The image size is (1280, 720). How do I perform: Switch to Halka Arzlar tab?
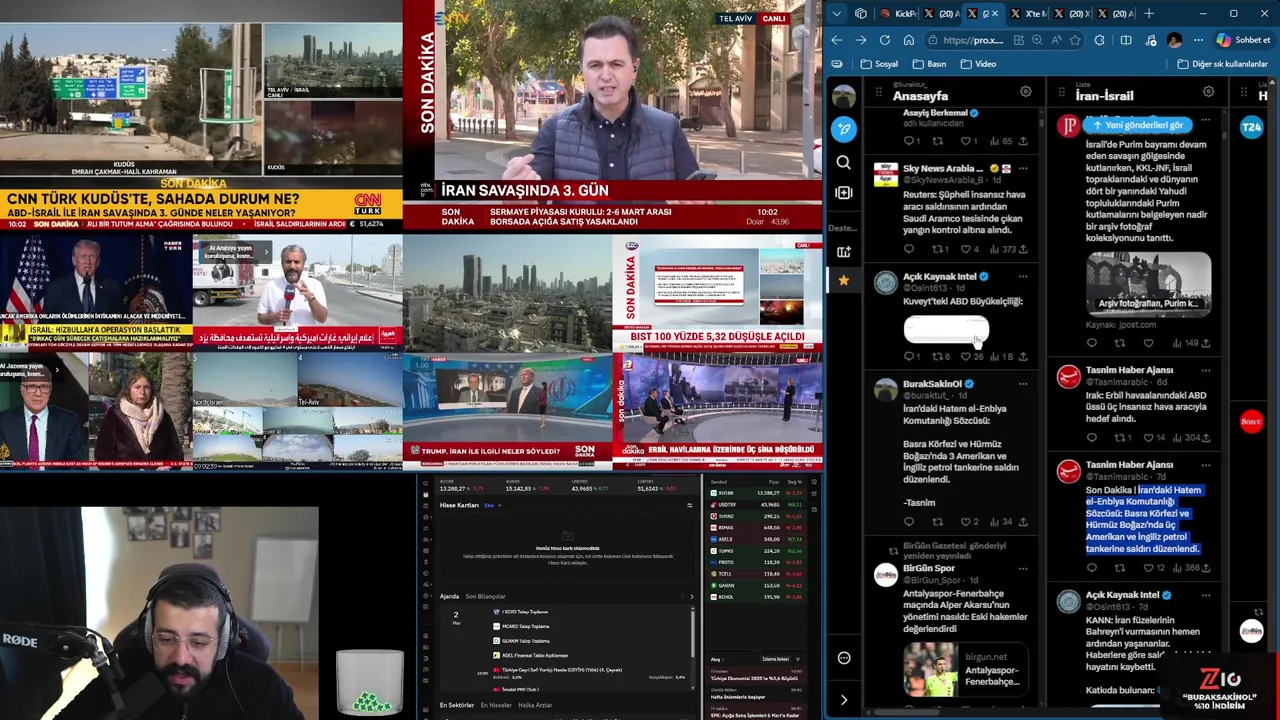tap(535, 705)
